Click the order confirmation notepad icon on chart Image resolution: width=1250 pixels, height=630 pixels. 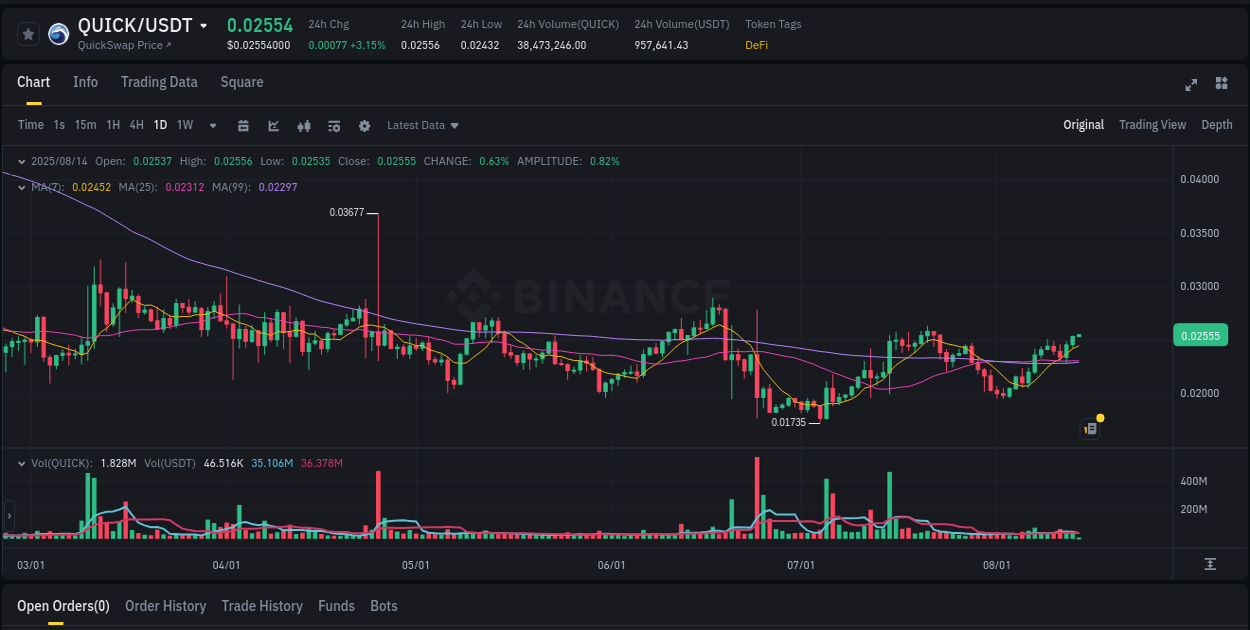(x=1090, y=427)
